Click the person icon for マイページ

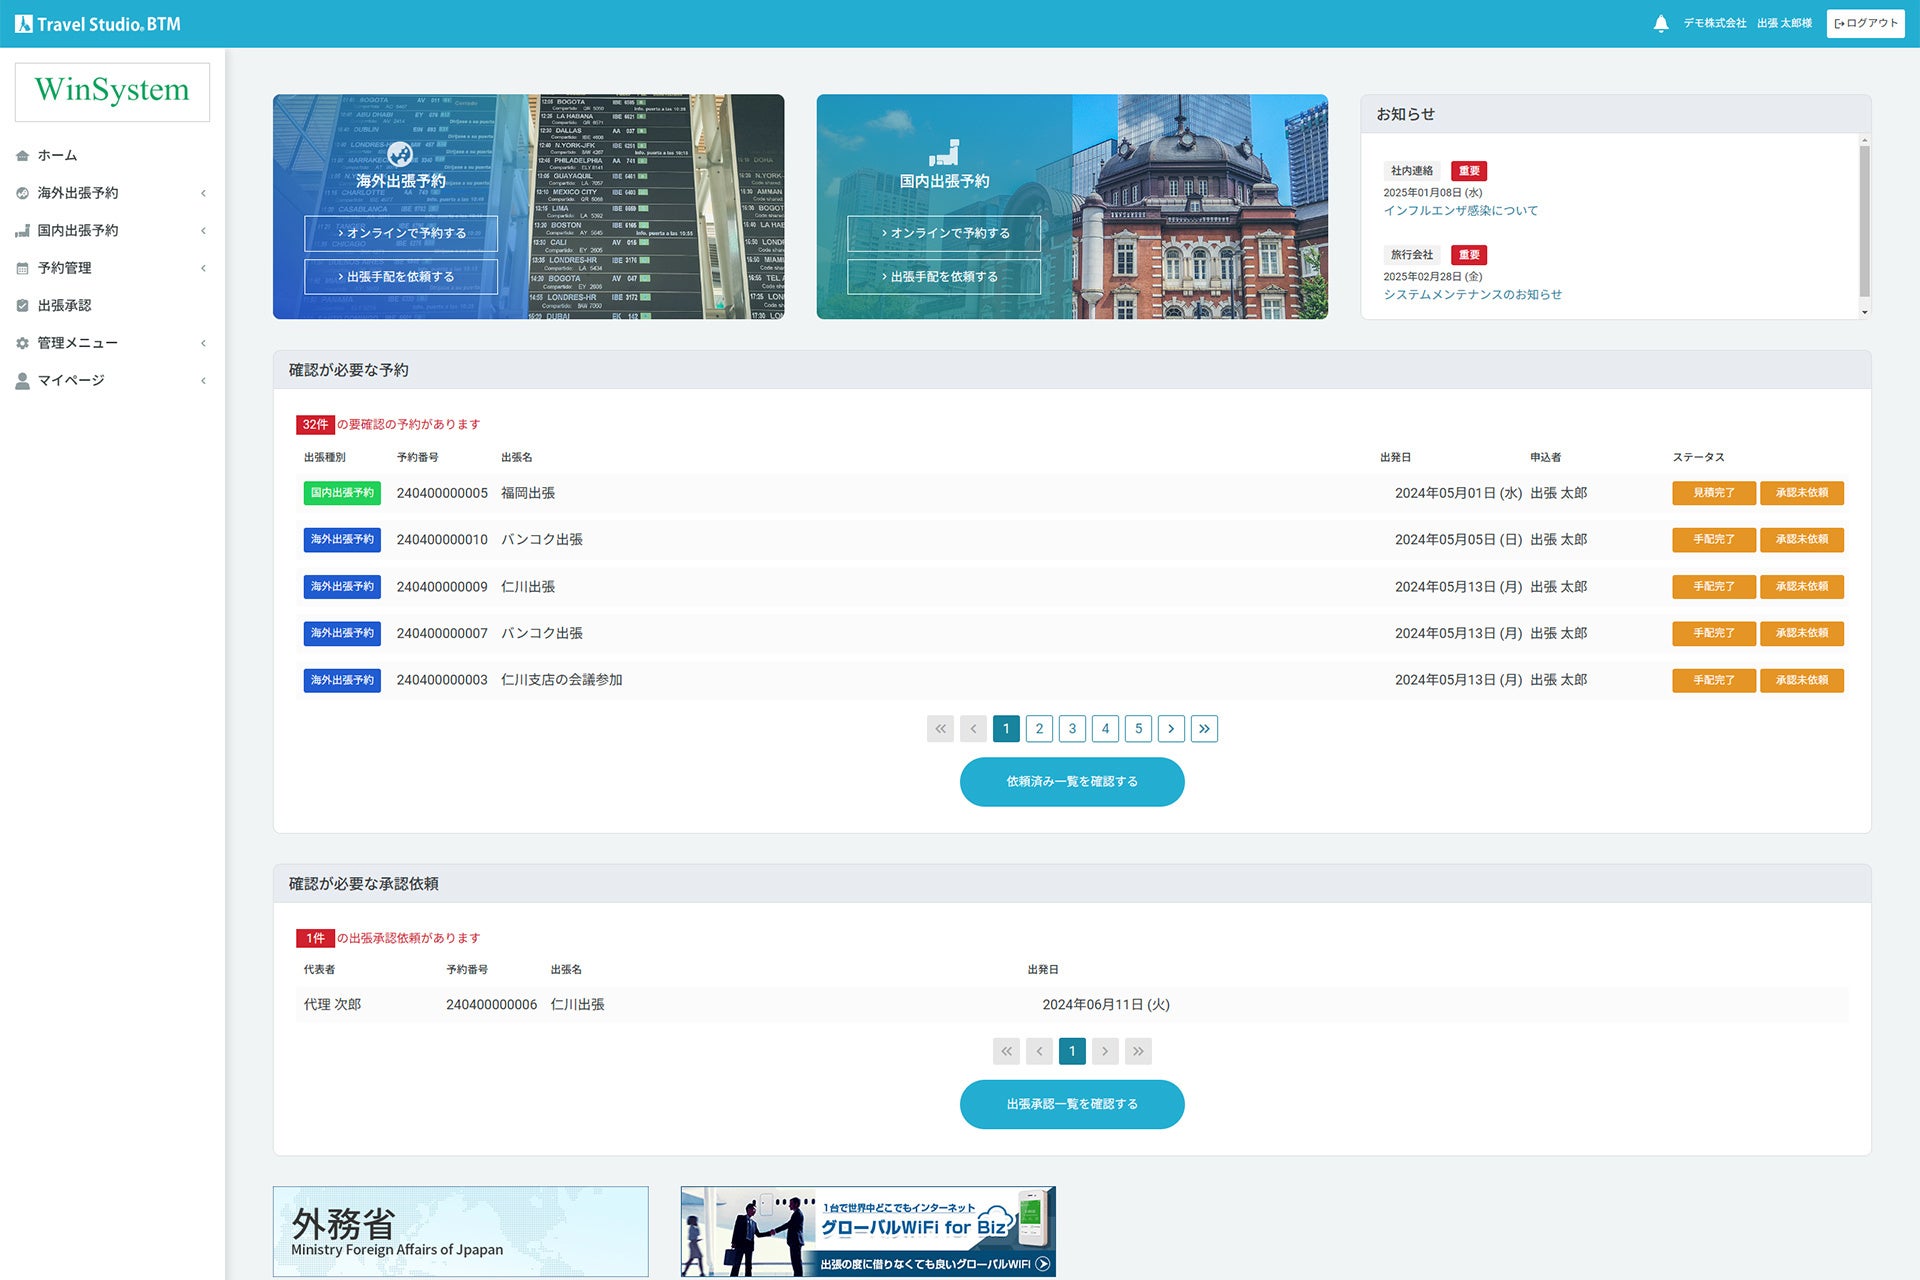coord(22,381)
